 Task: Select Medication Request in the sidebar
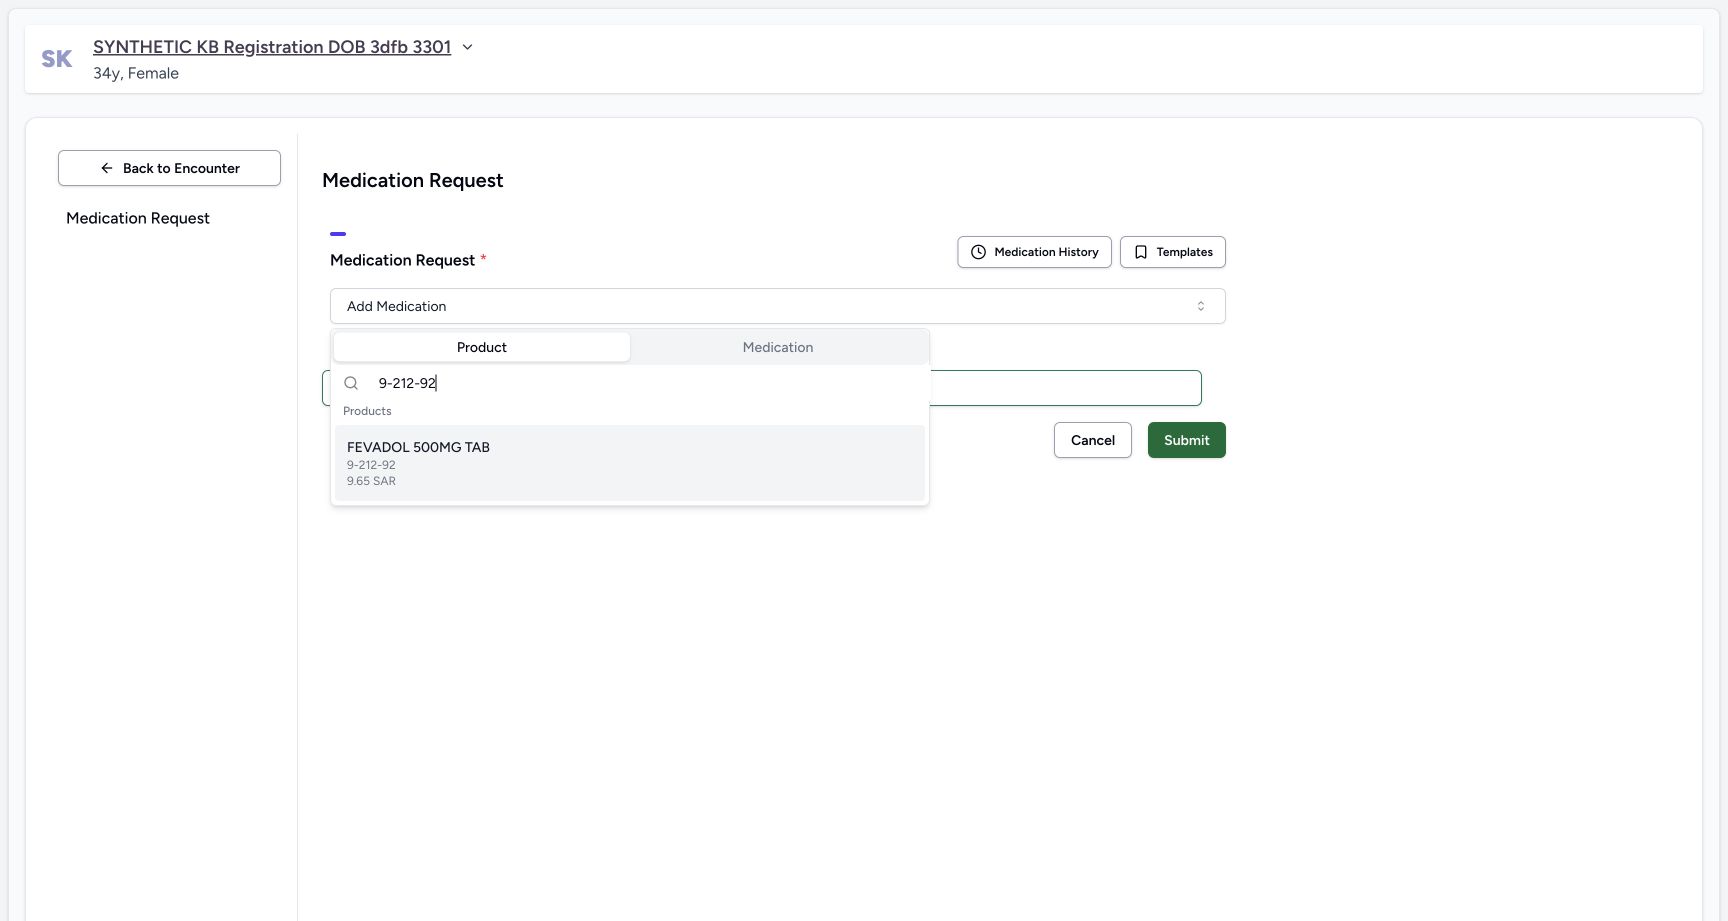(138, 218)
